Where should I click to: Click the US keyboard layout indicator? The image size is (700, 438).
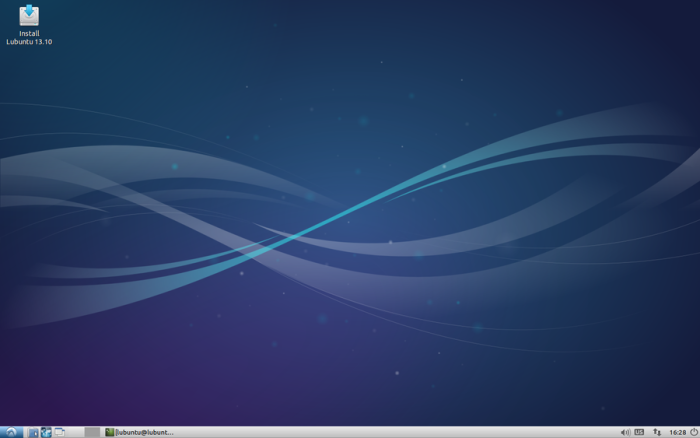(x=639, y=432)
